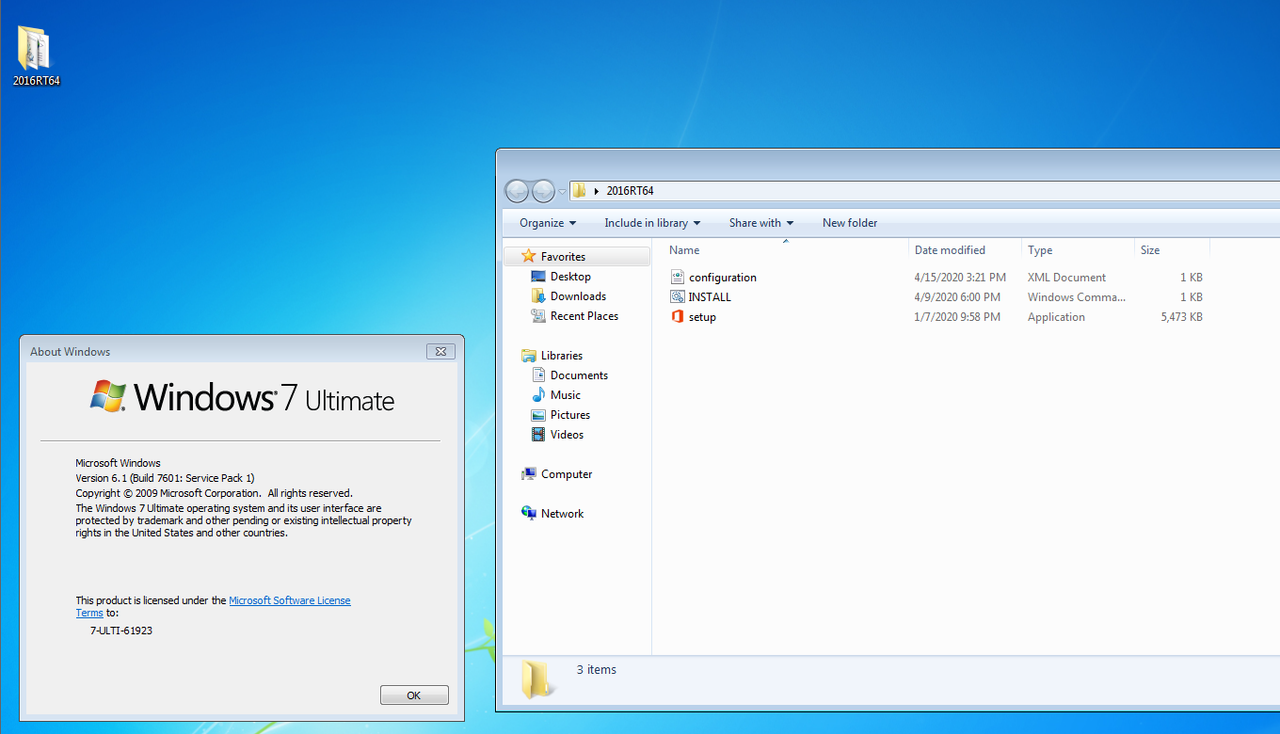Open the Music library
The image size is (1280, 734).
565,395
